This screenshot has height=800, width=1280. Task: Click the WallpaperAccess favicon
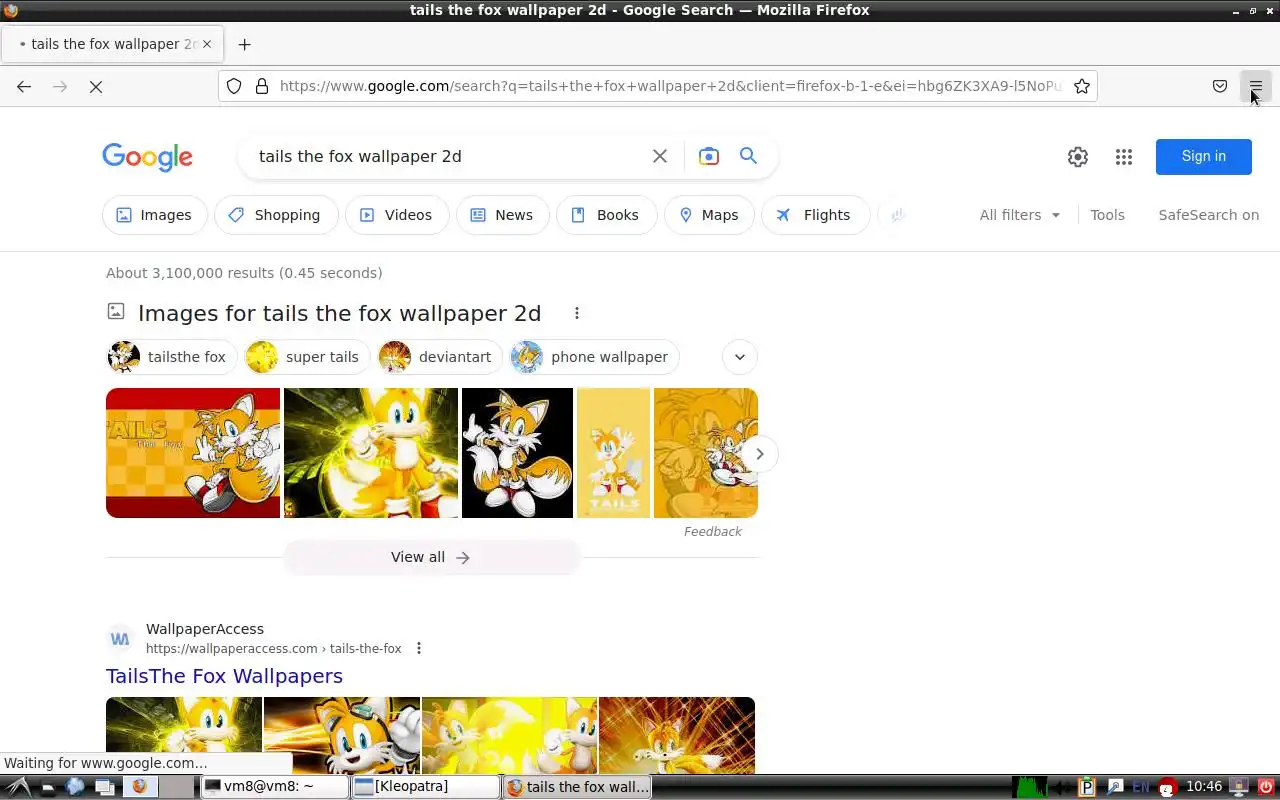coord(120,638)
